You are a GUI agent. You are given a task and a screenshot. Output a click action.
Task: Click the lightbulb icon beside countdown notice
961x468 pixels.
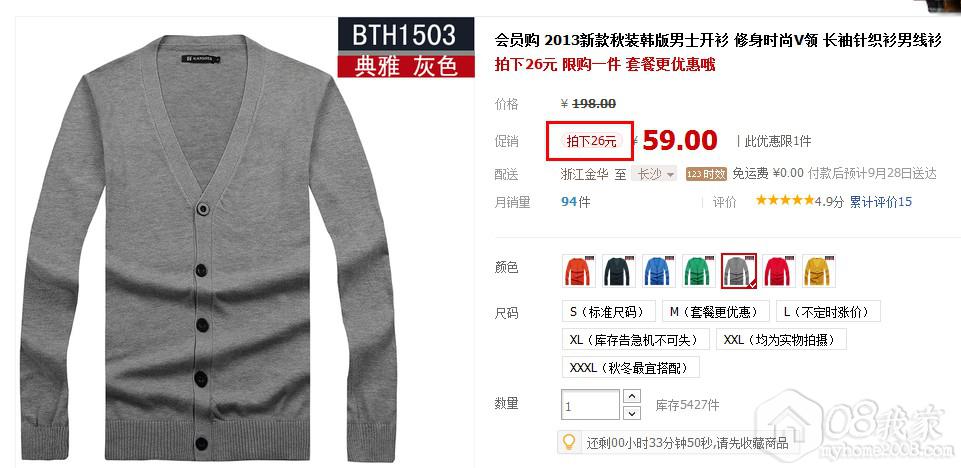(x=569, y=441)
